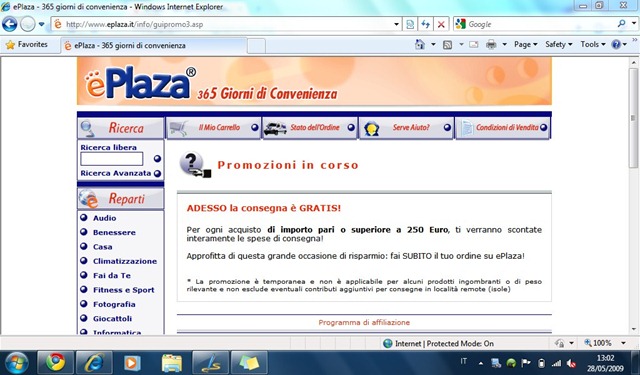Open the Fai da Te department link

[x=112, y=275]
